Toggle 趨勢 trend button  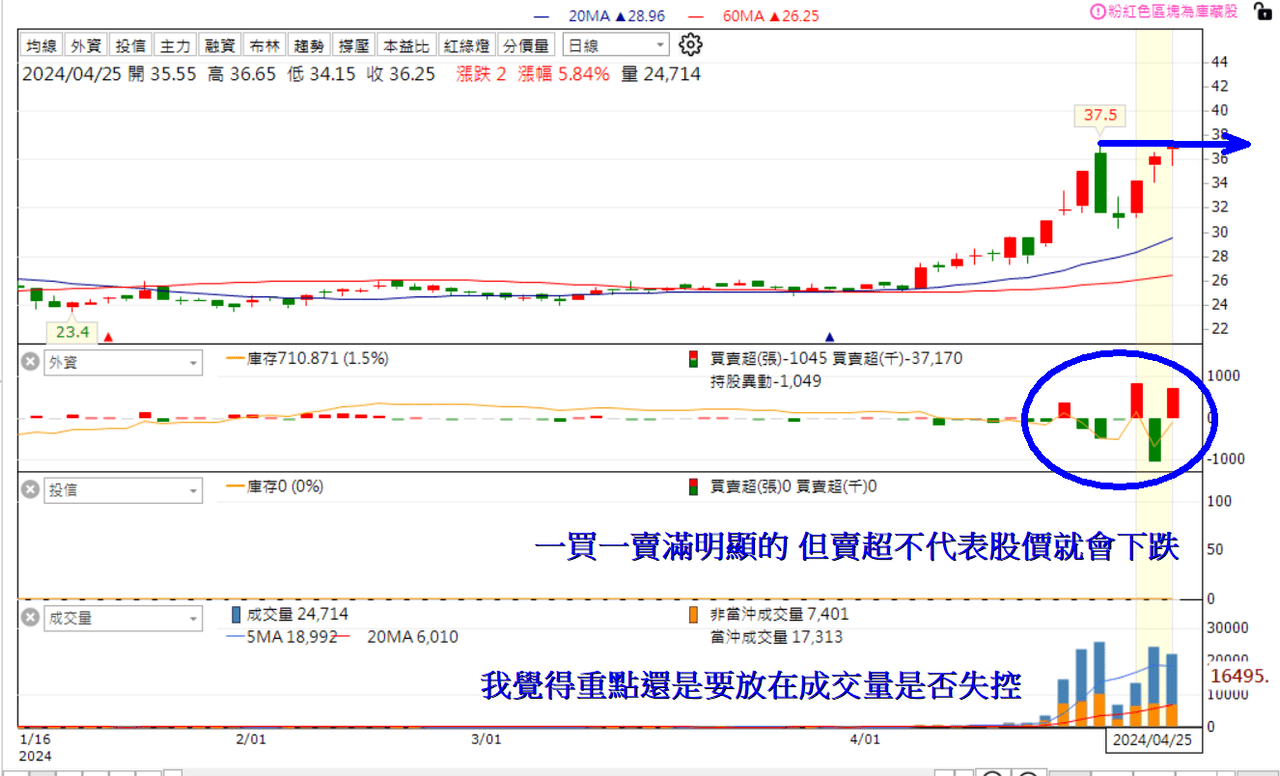click(311, 45)
